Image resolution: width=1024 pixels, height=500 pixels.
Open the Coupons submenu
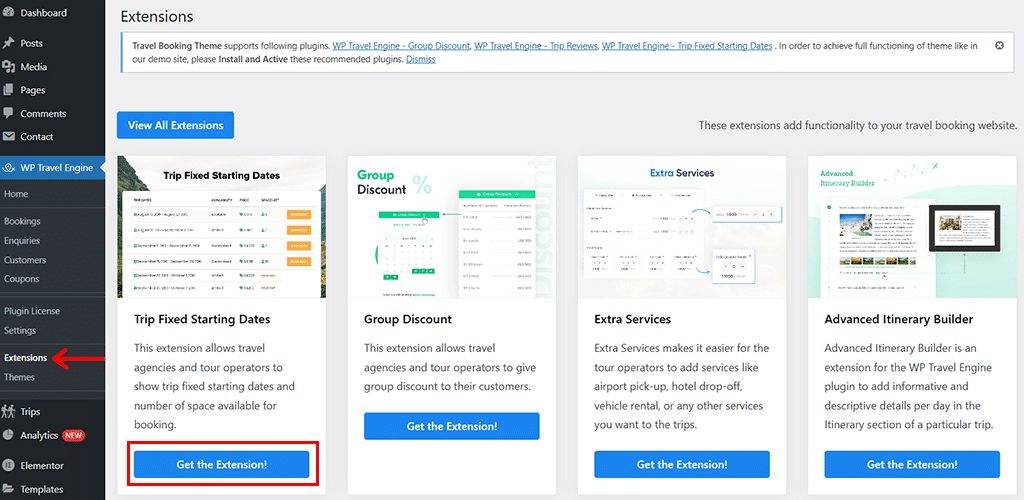22,279
